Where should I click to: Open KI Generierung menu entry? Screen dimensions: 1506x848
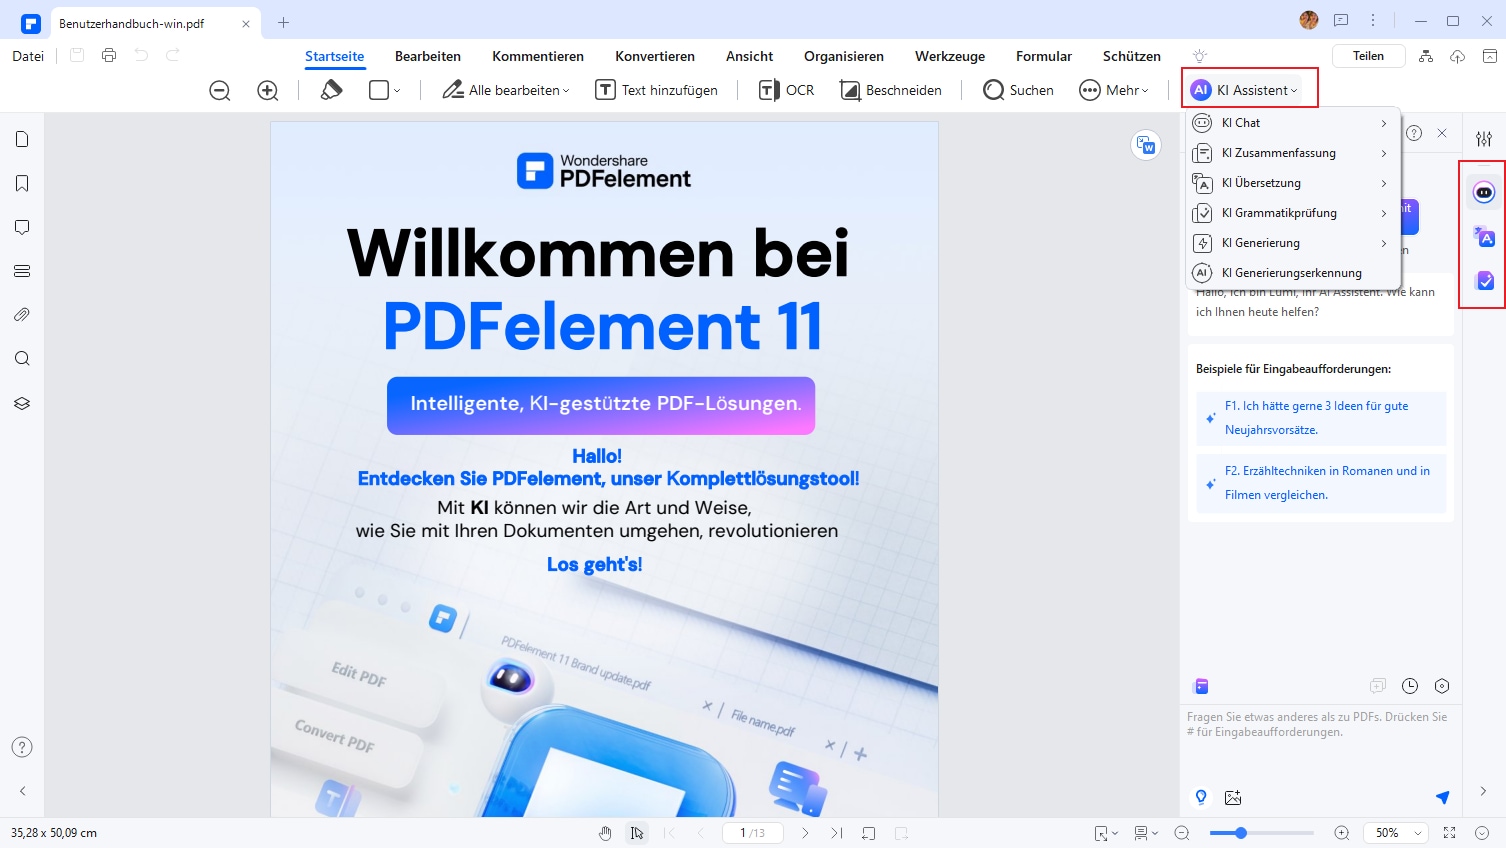(x=1293, y=243)
